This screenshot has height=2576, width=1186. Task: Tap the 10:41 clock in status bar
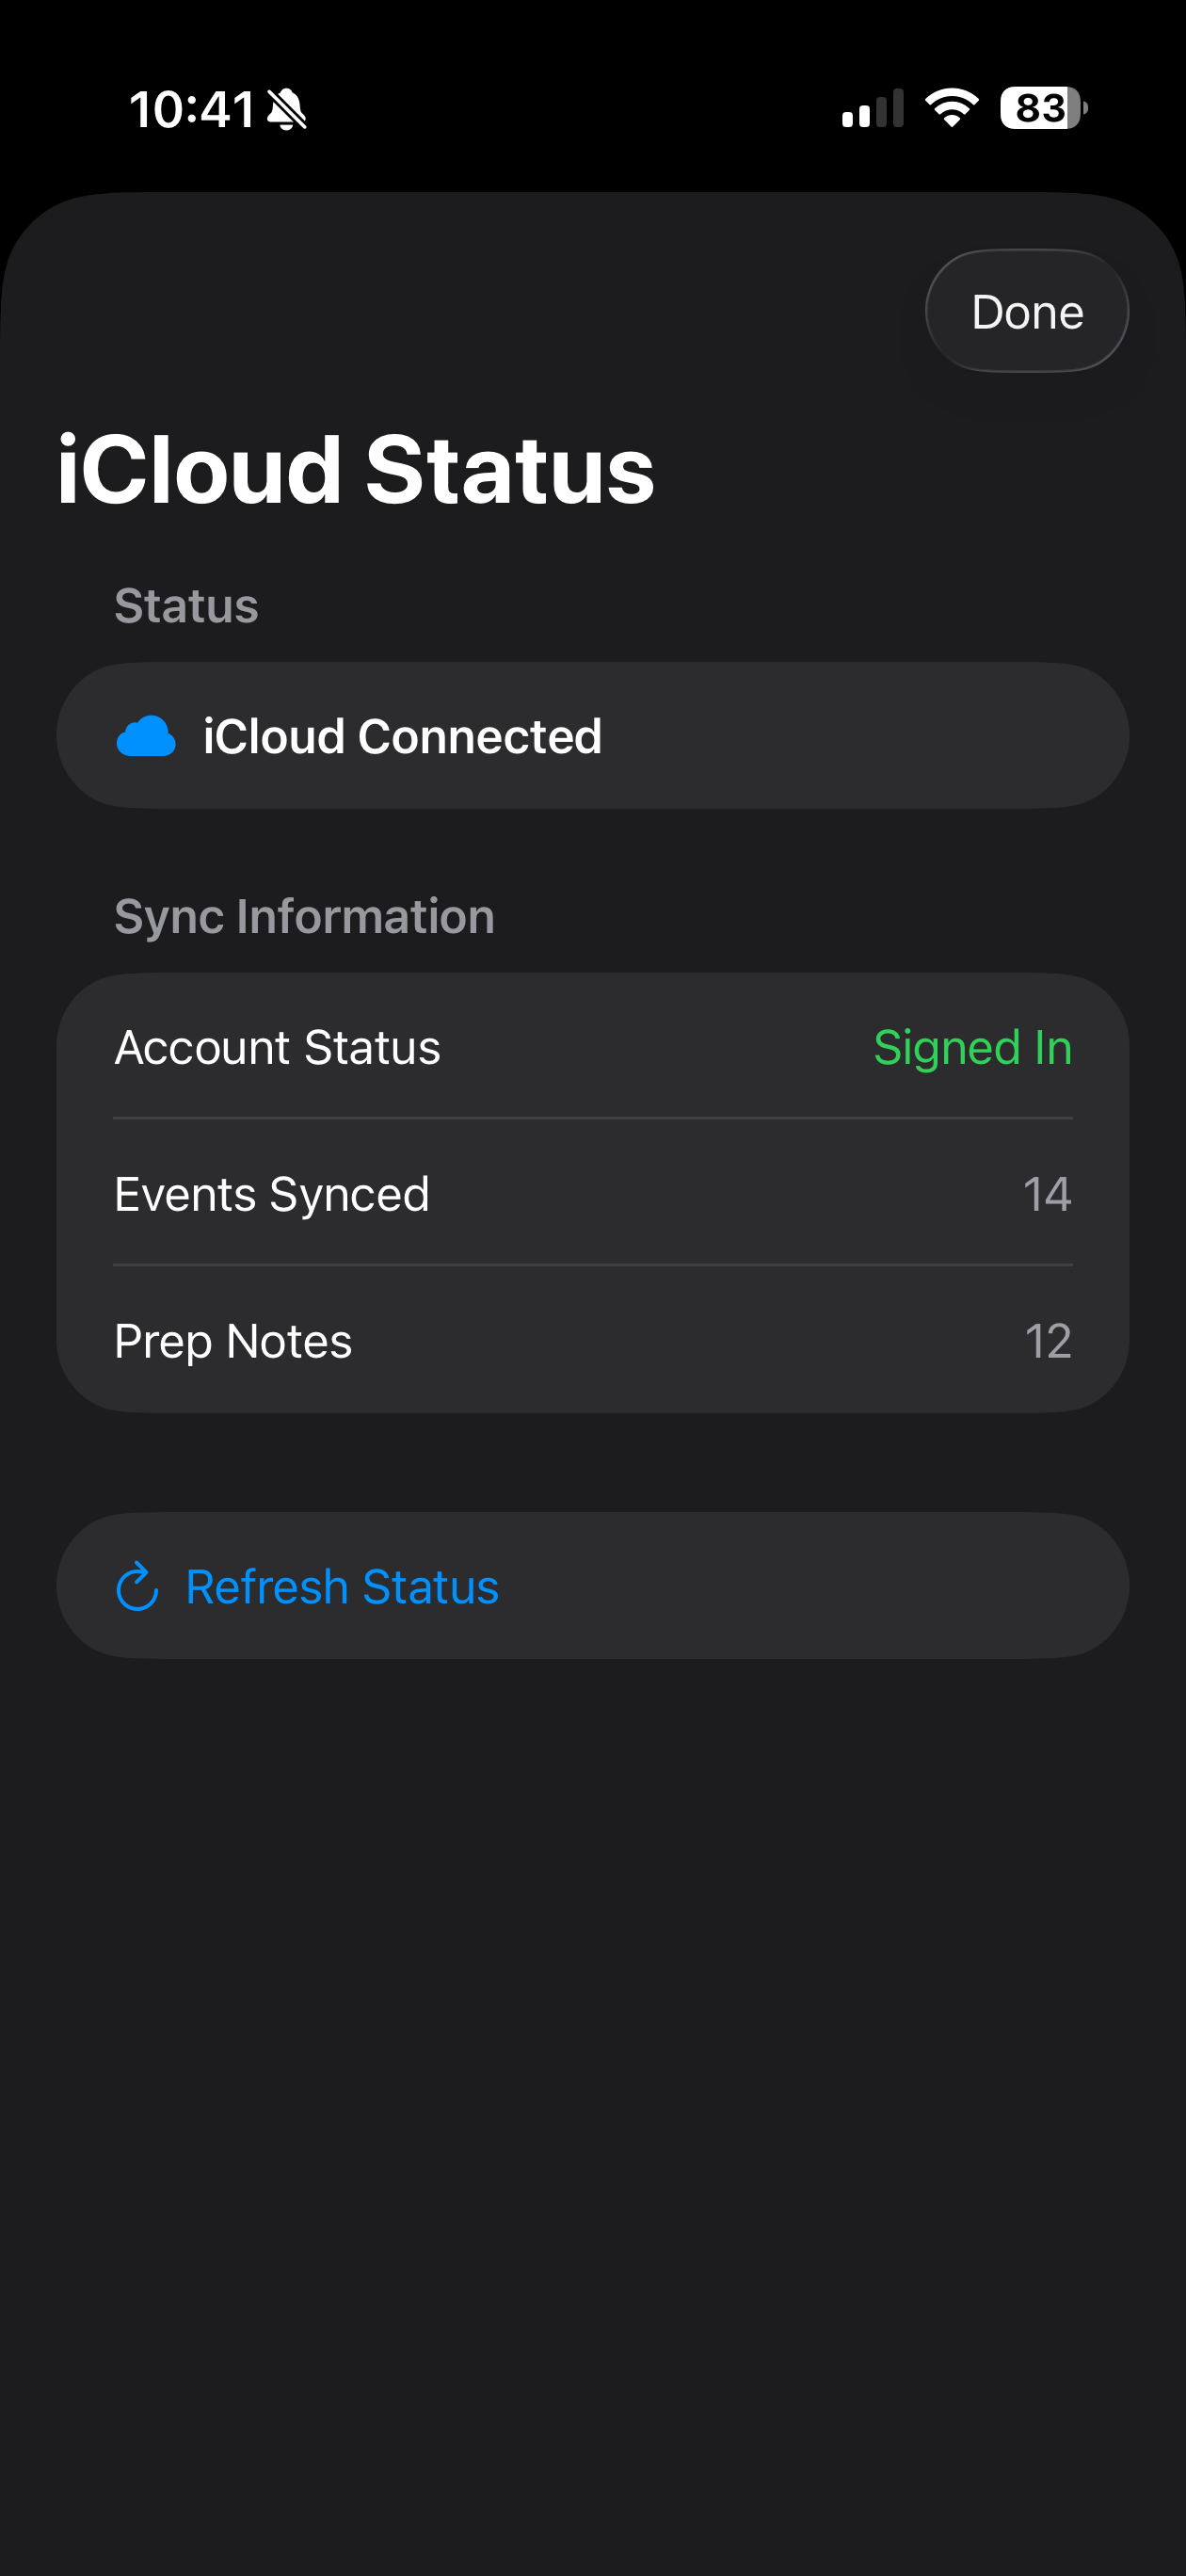click(x=192, y=109)
